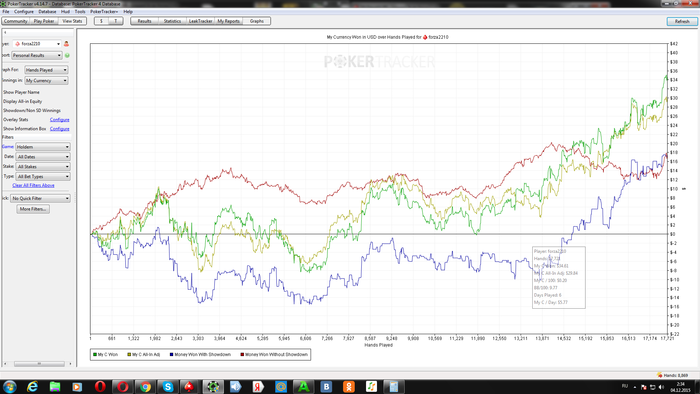
Task: Click network connection tray icon
Action: (652, 387)
